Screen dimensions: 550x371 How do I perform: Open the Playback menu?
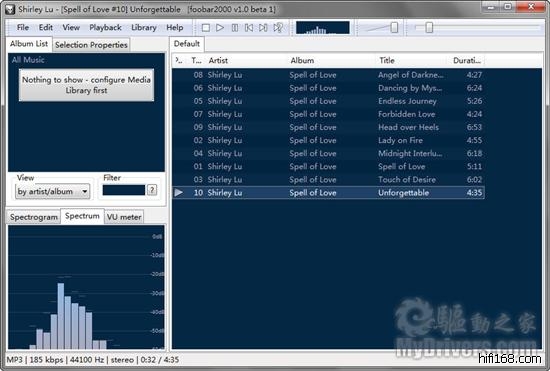105,27
